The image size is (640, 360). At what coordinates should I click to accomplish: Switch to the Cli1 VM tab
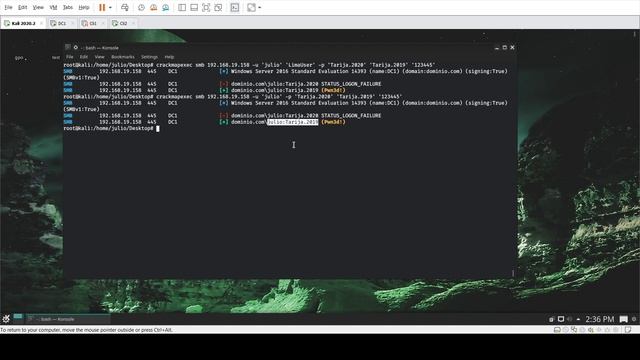(93, 23)
